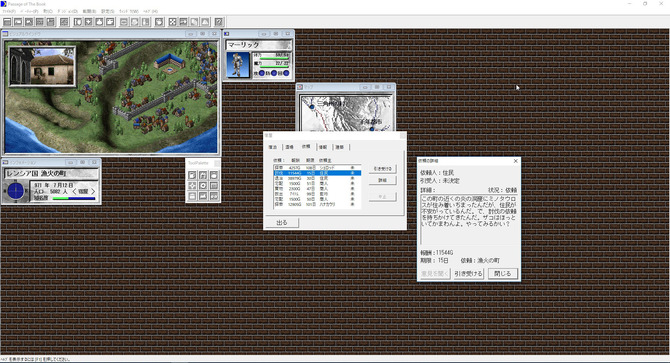The height and width of the screenshot is (363, 670).
Task: Click 引き受ける in the request list dialog
Action: [382, 169]
